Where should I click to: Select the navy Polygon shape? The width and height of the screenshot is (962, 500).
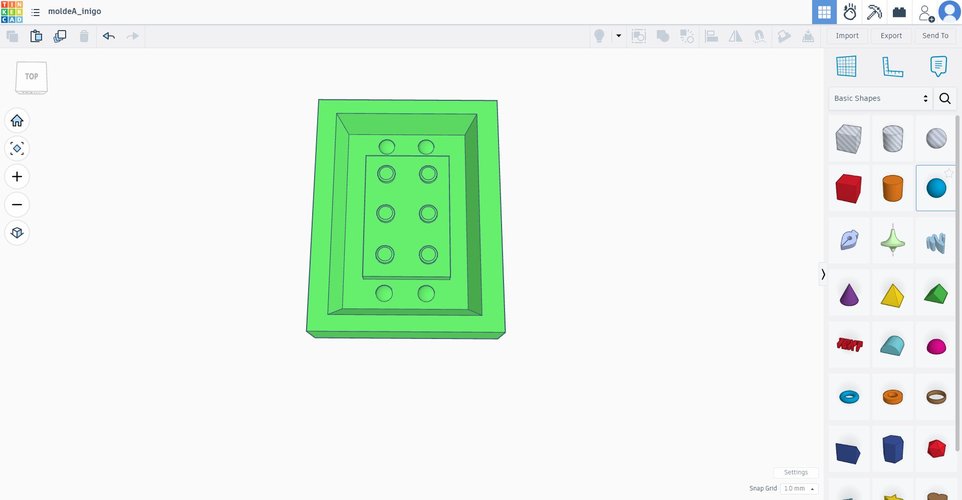point(893,448)
